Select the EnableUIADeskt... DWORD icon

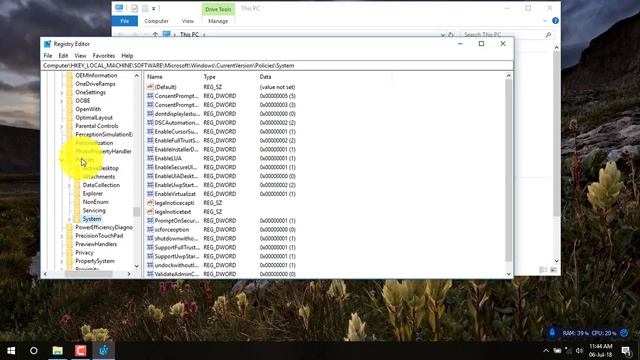coord(150,176)
